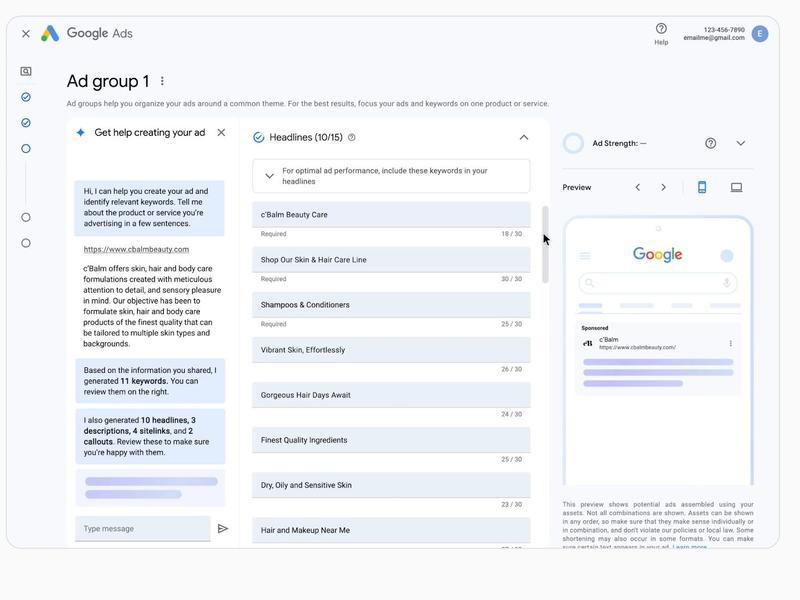
Task: Open the account avatar labeled E
Action: click(x=760, y=34)
